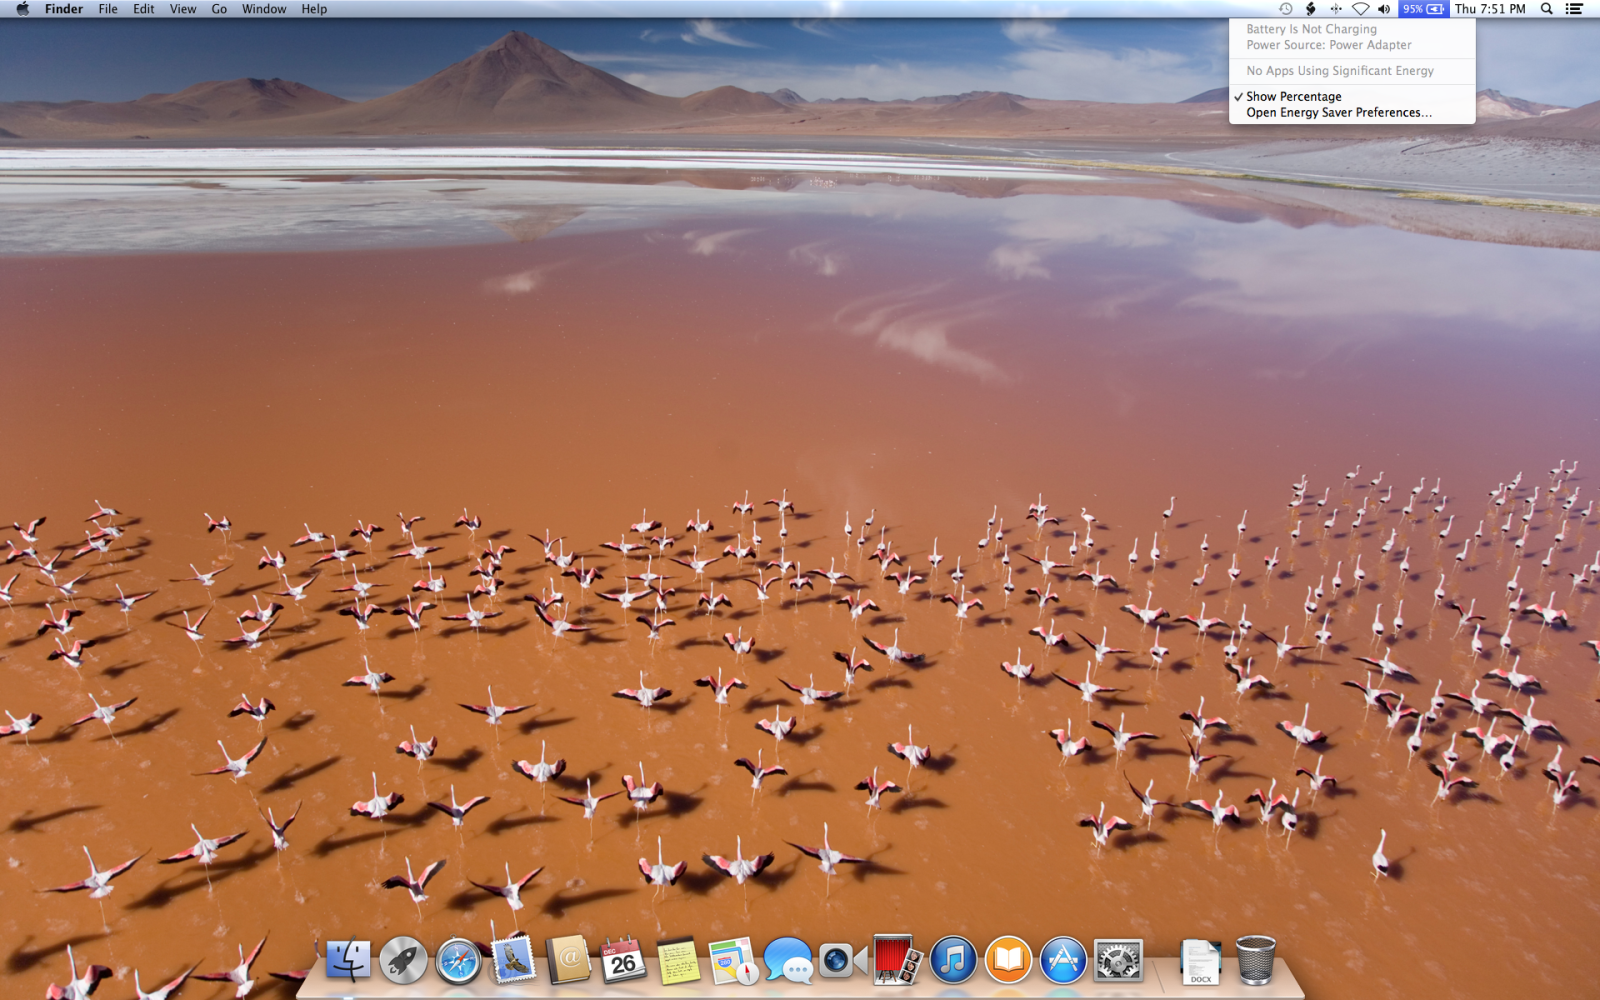The height and width of the screenshot is (1000, 1600).
Task: Open Notification Center list icon
Action: pyautogui.click(x=1574, y=9)
